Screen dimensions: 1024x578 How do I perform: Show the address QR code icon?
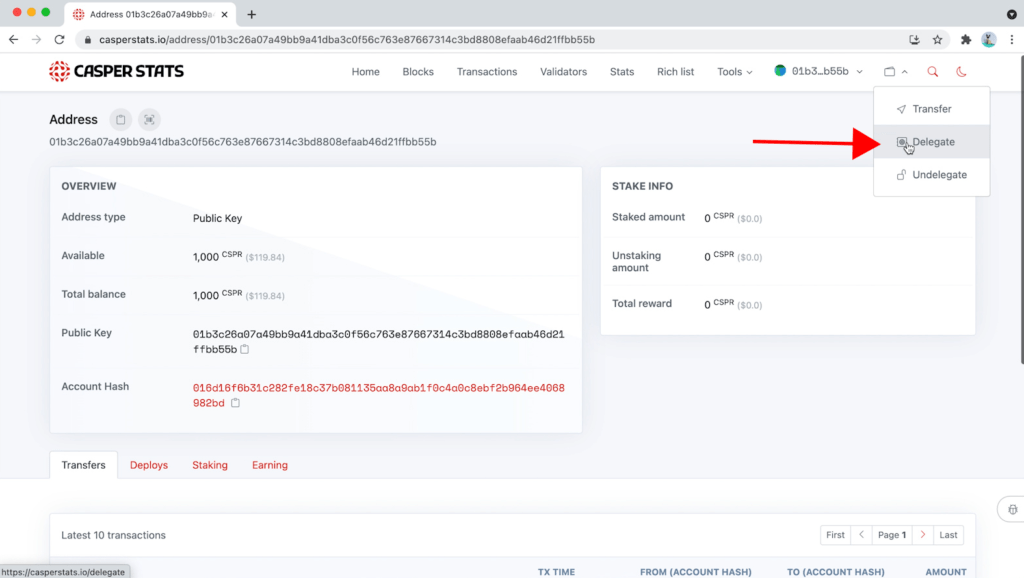[x=149, y=120]
